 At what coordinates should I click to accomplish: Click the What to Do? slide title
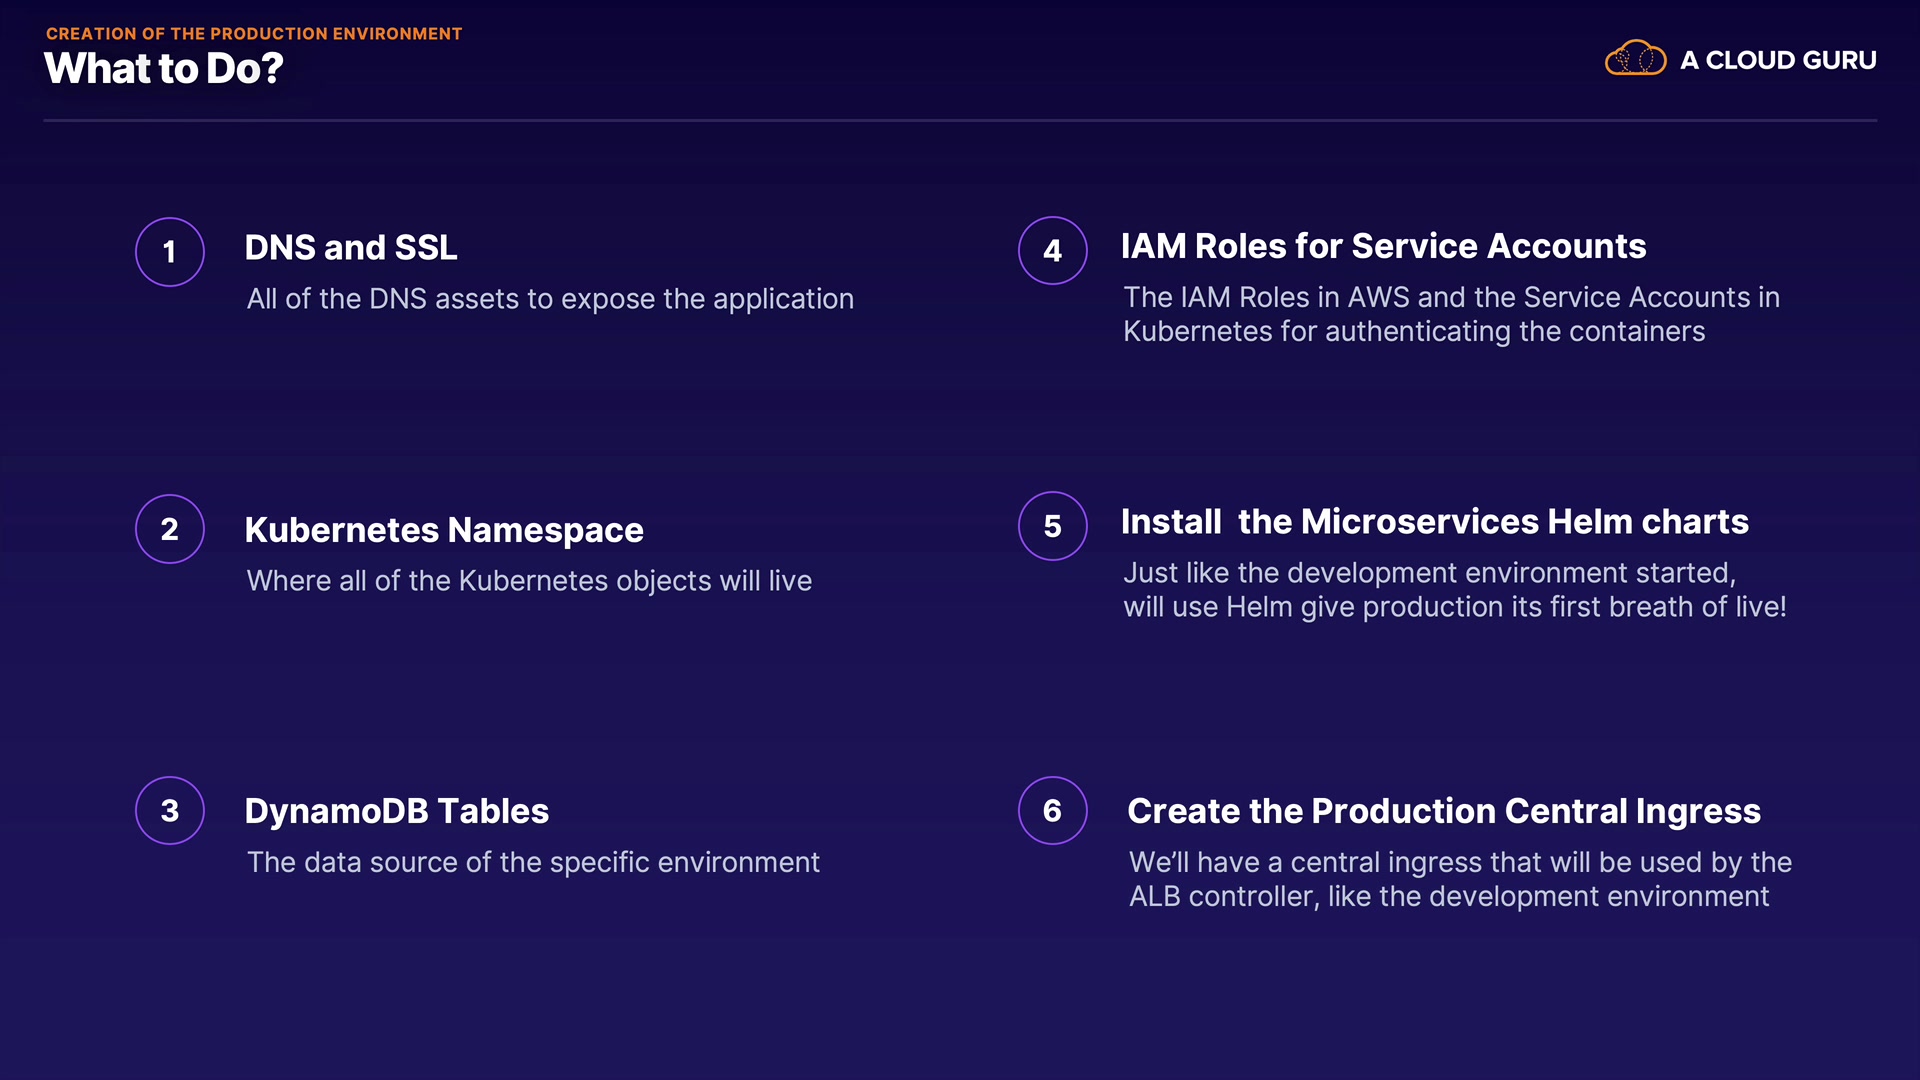click(164, 68)
